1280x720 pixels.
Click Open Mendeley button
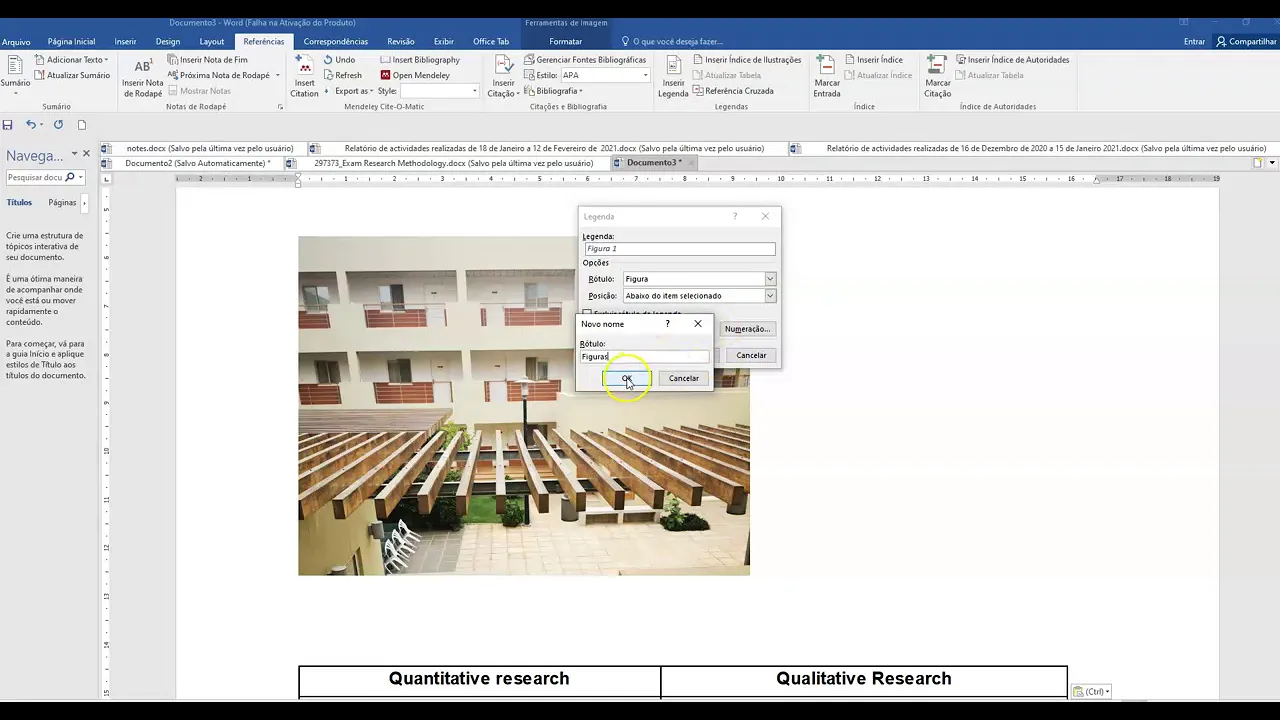pos(415,75)
